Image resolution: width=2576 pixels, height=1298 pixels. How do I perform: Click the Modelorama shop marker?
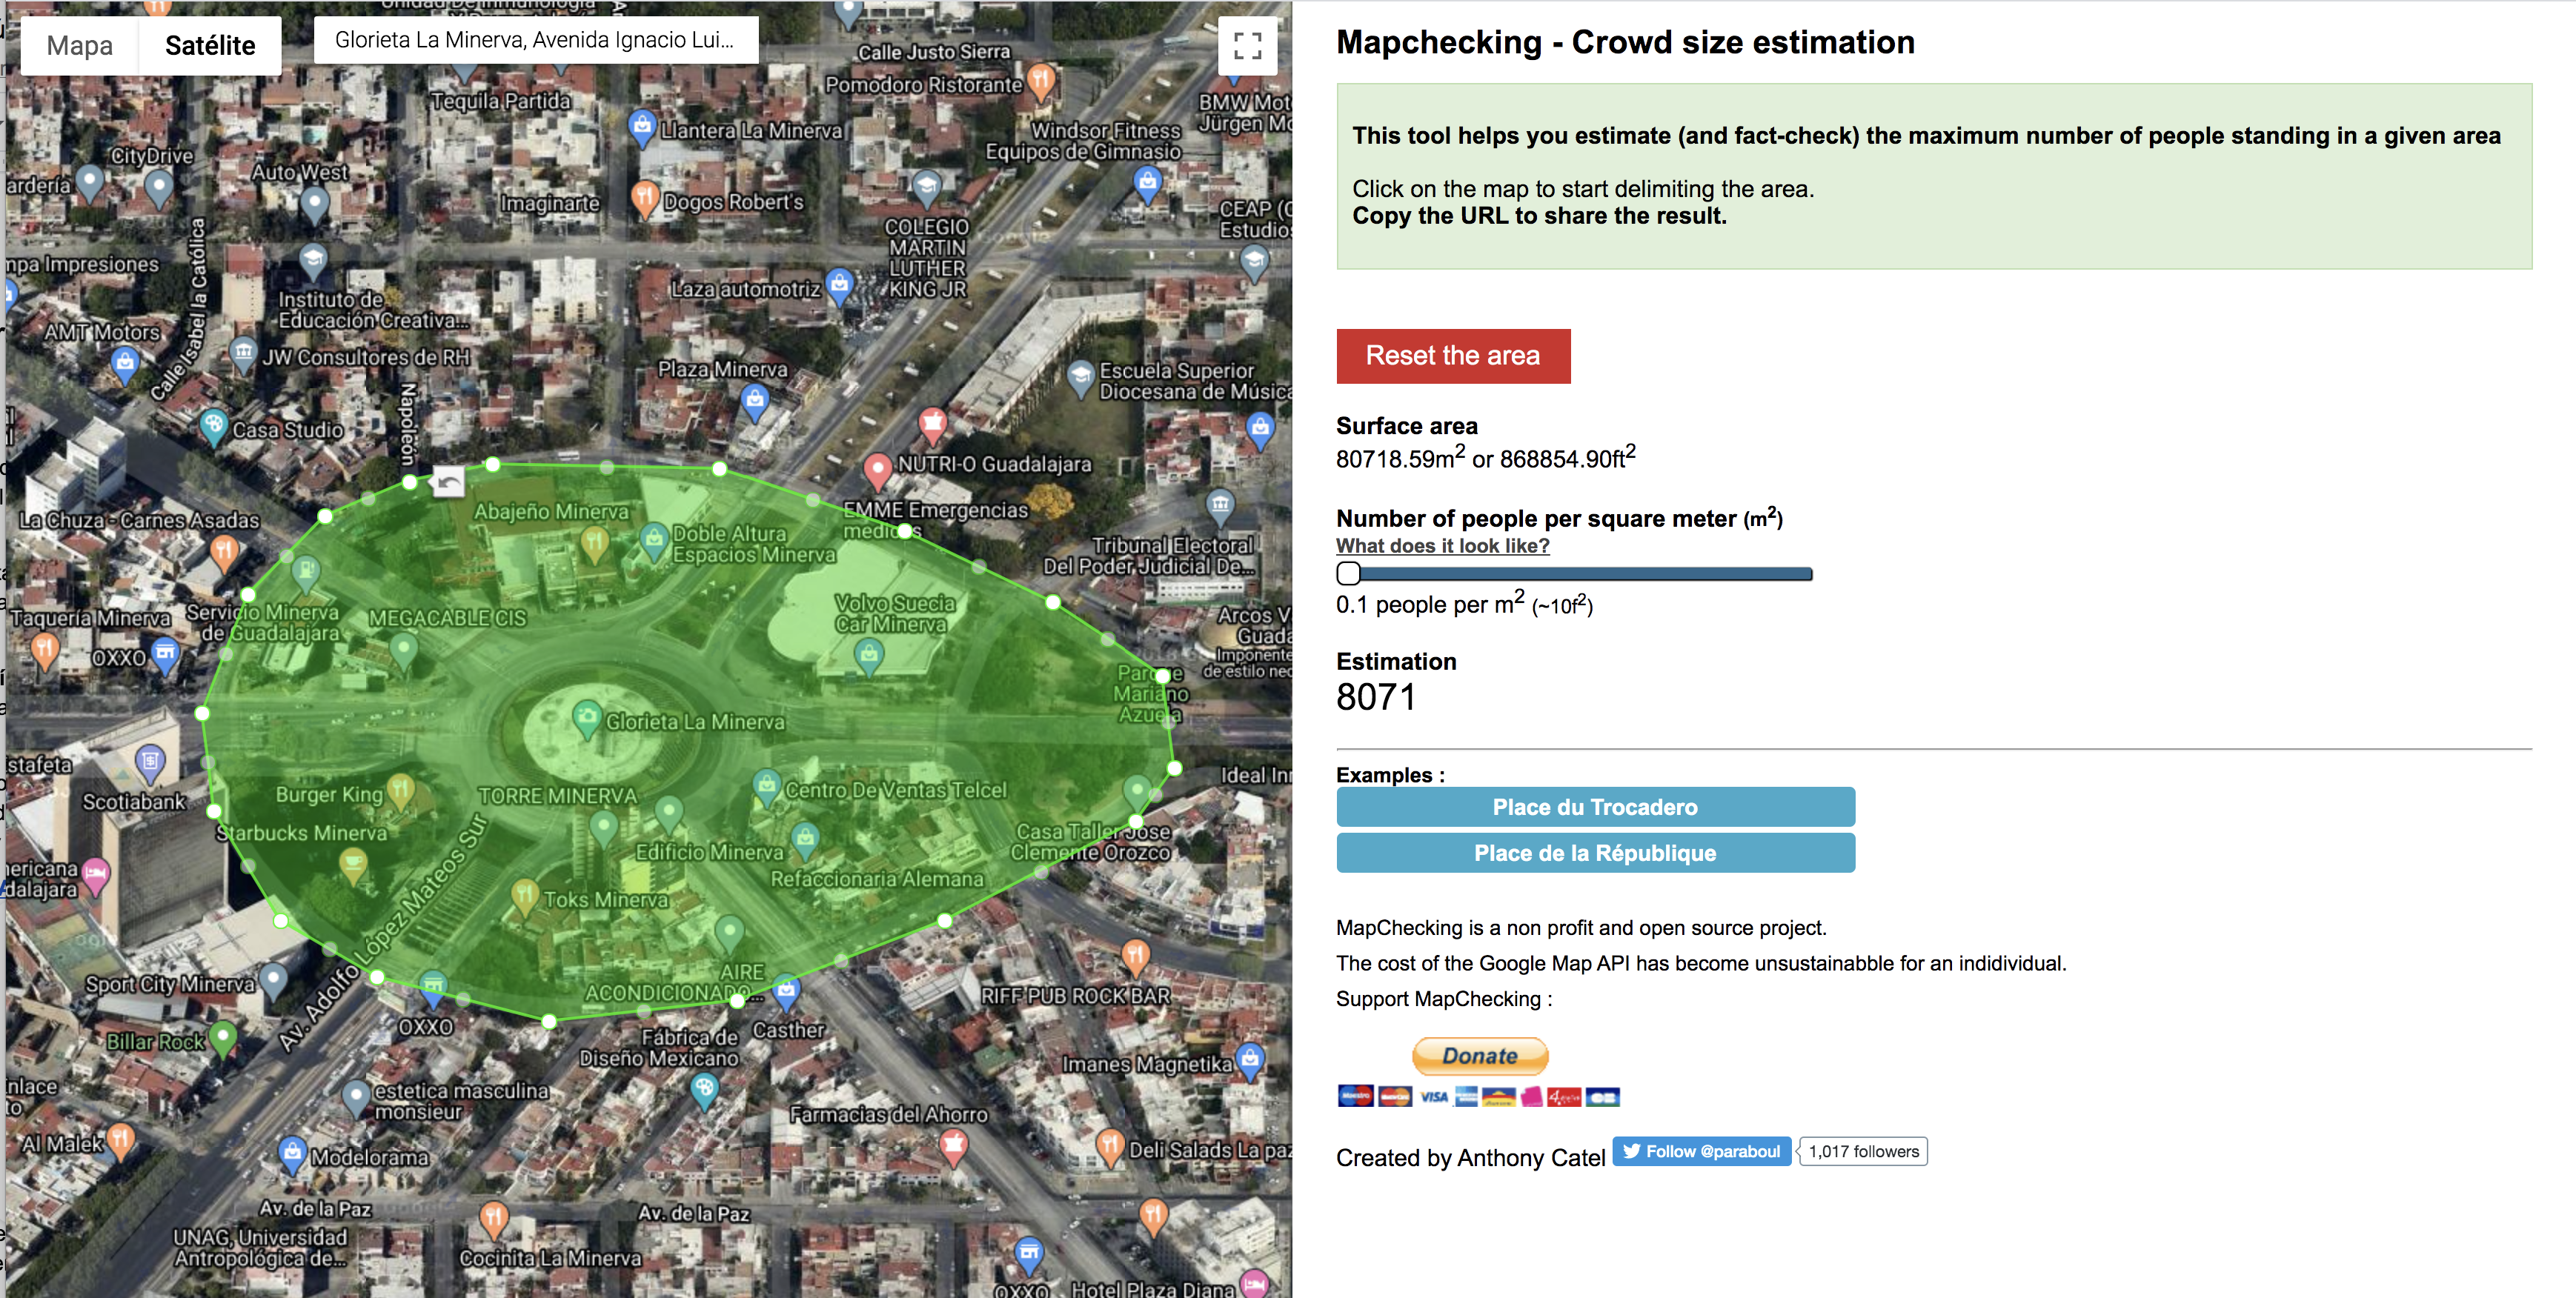[292, 1155]
